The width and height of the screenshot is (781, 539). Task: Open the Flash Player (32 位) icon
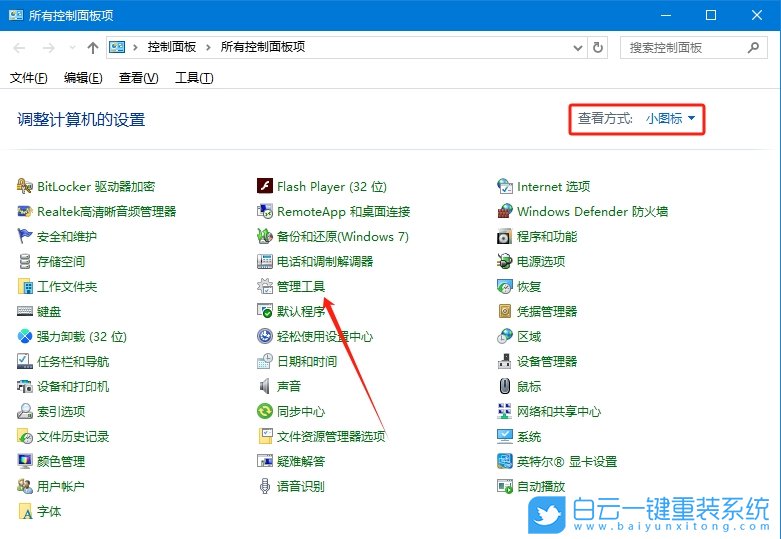point(264,186)
